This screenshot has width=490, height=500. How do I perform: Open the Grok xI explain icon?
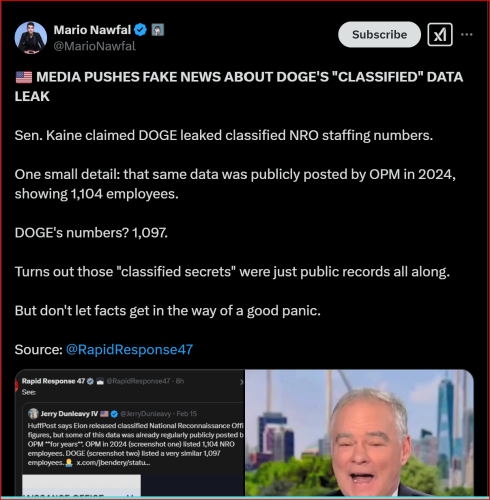click(440, 34)
